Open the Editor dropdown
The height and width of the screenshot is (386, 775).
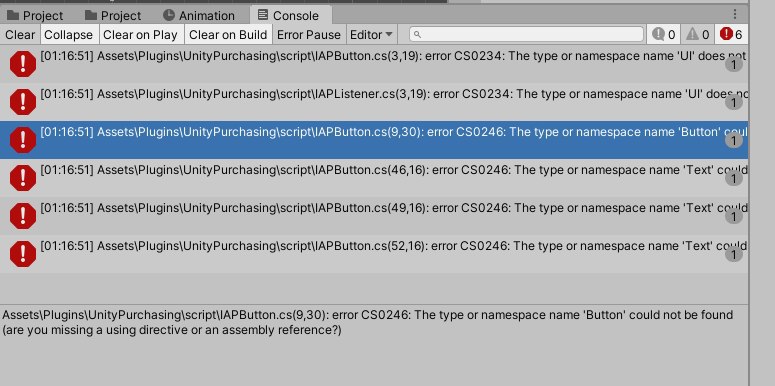(x=371, y=35)
